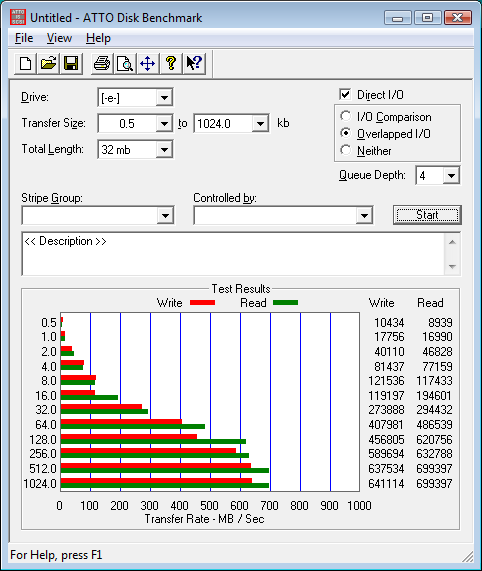Select the Neither radio button
The width and height of the screenshot is (482, 571).
point(345,150)
